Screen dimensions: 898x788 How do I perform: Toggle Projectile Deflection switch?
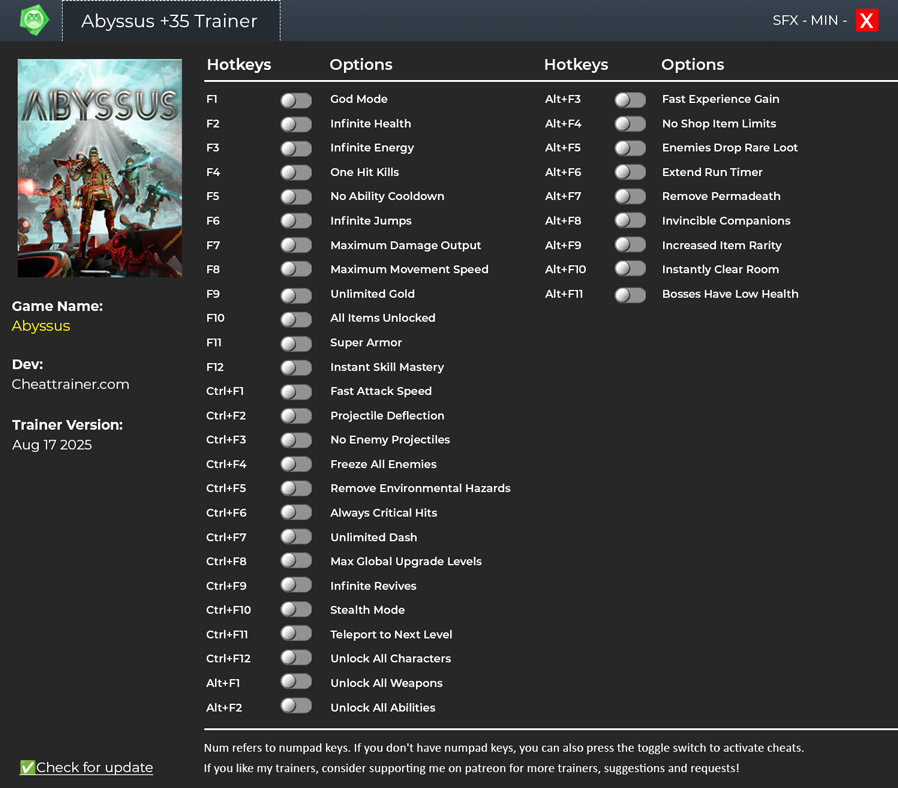(296, 416)
